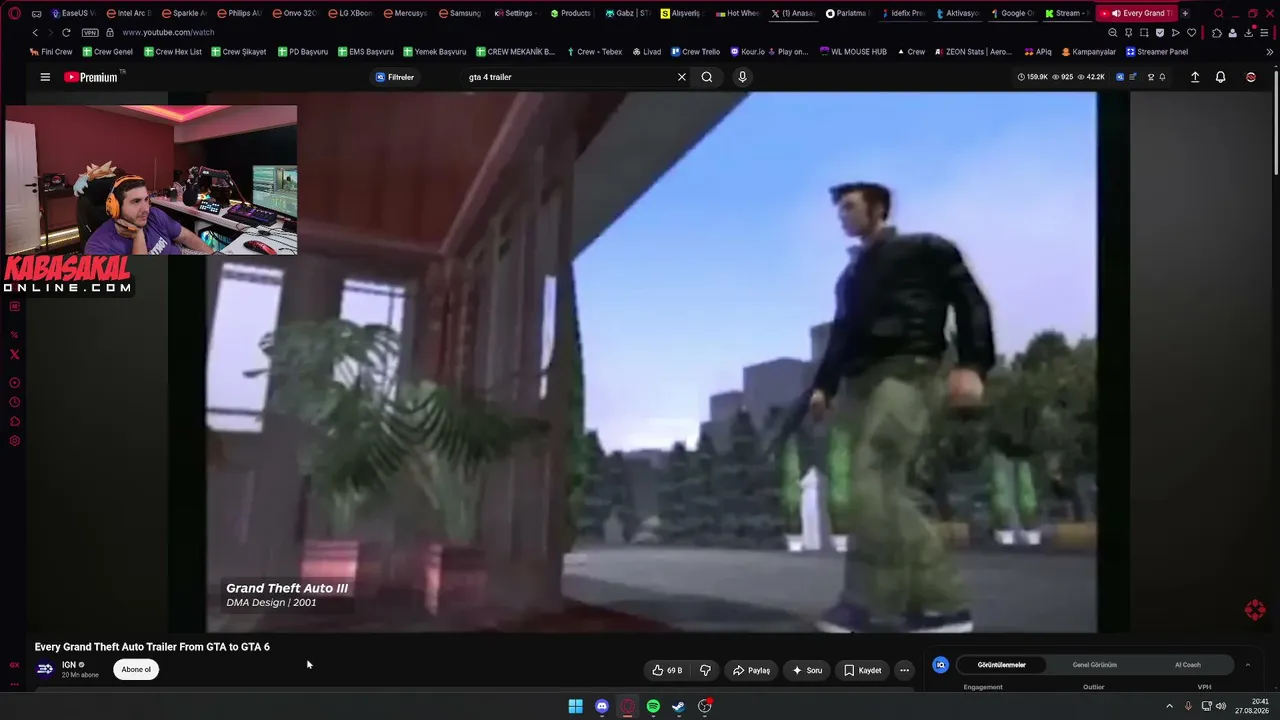This screenshot has height=720, width=1280.
Task: Switch to the Every Grand Theft browser tab
Action: (x=1137, y=13)
